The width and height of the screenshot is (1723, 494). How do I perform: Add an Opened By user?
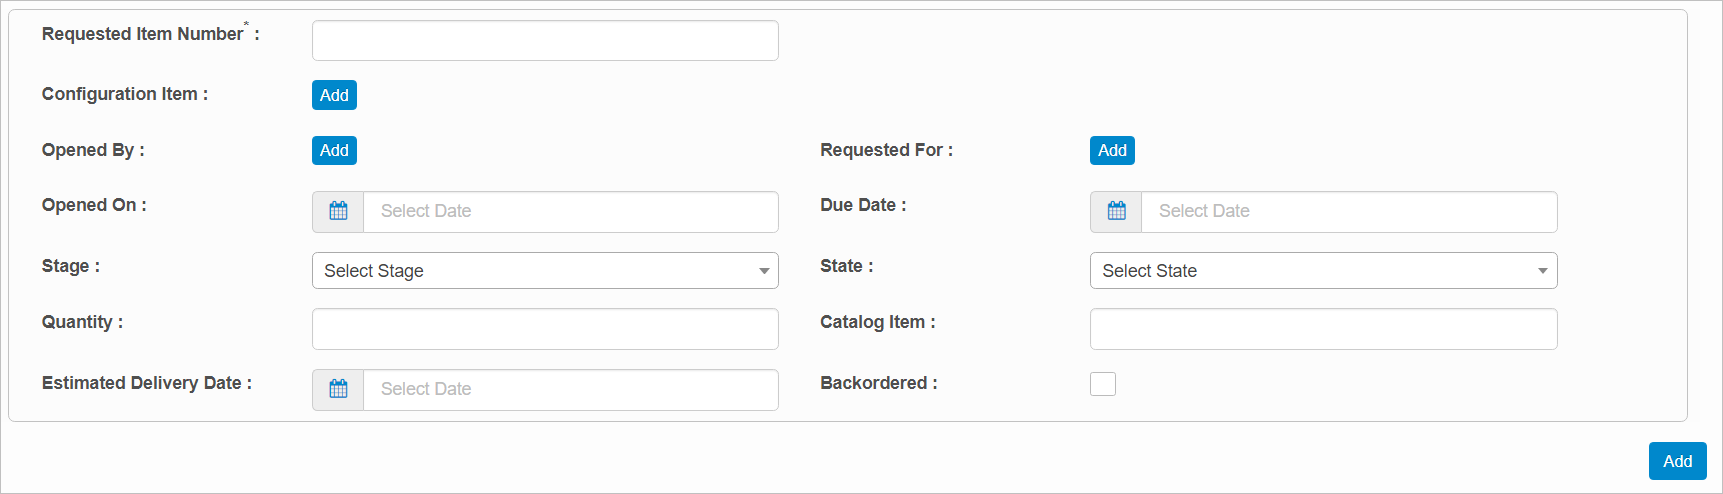[x=334, y=150]
